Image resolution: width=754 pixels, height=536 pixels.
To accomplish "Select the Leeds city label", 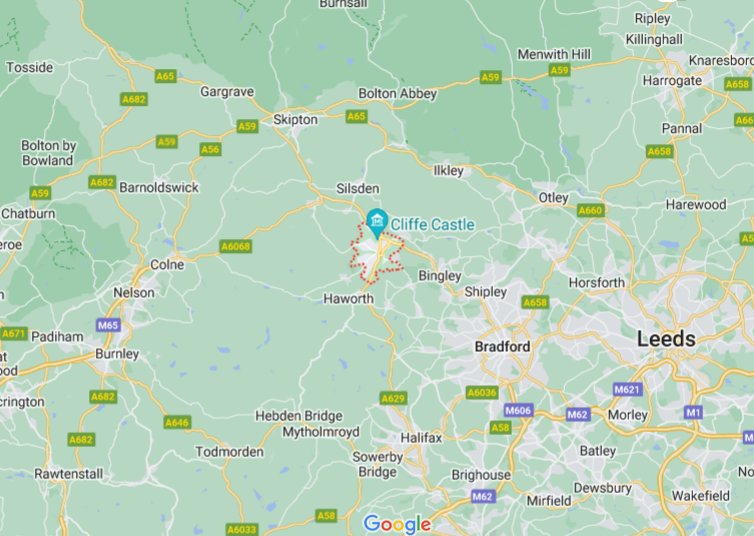I will pyautogui.click(x=666, y=339).
